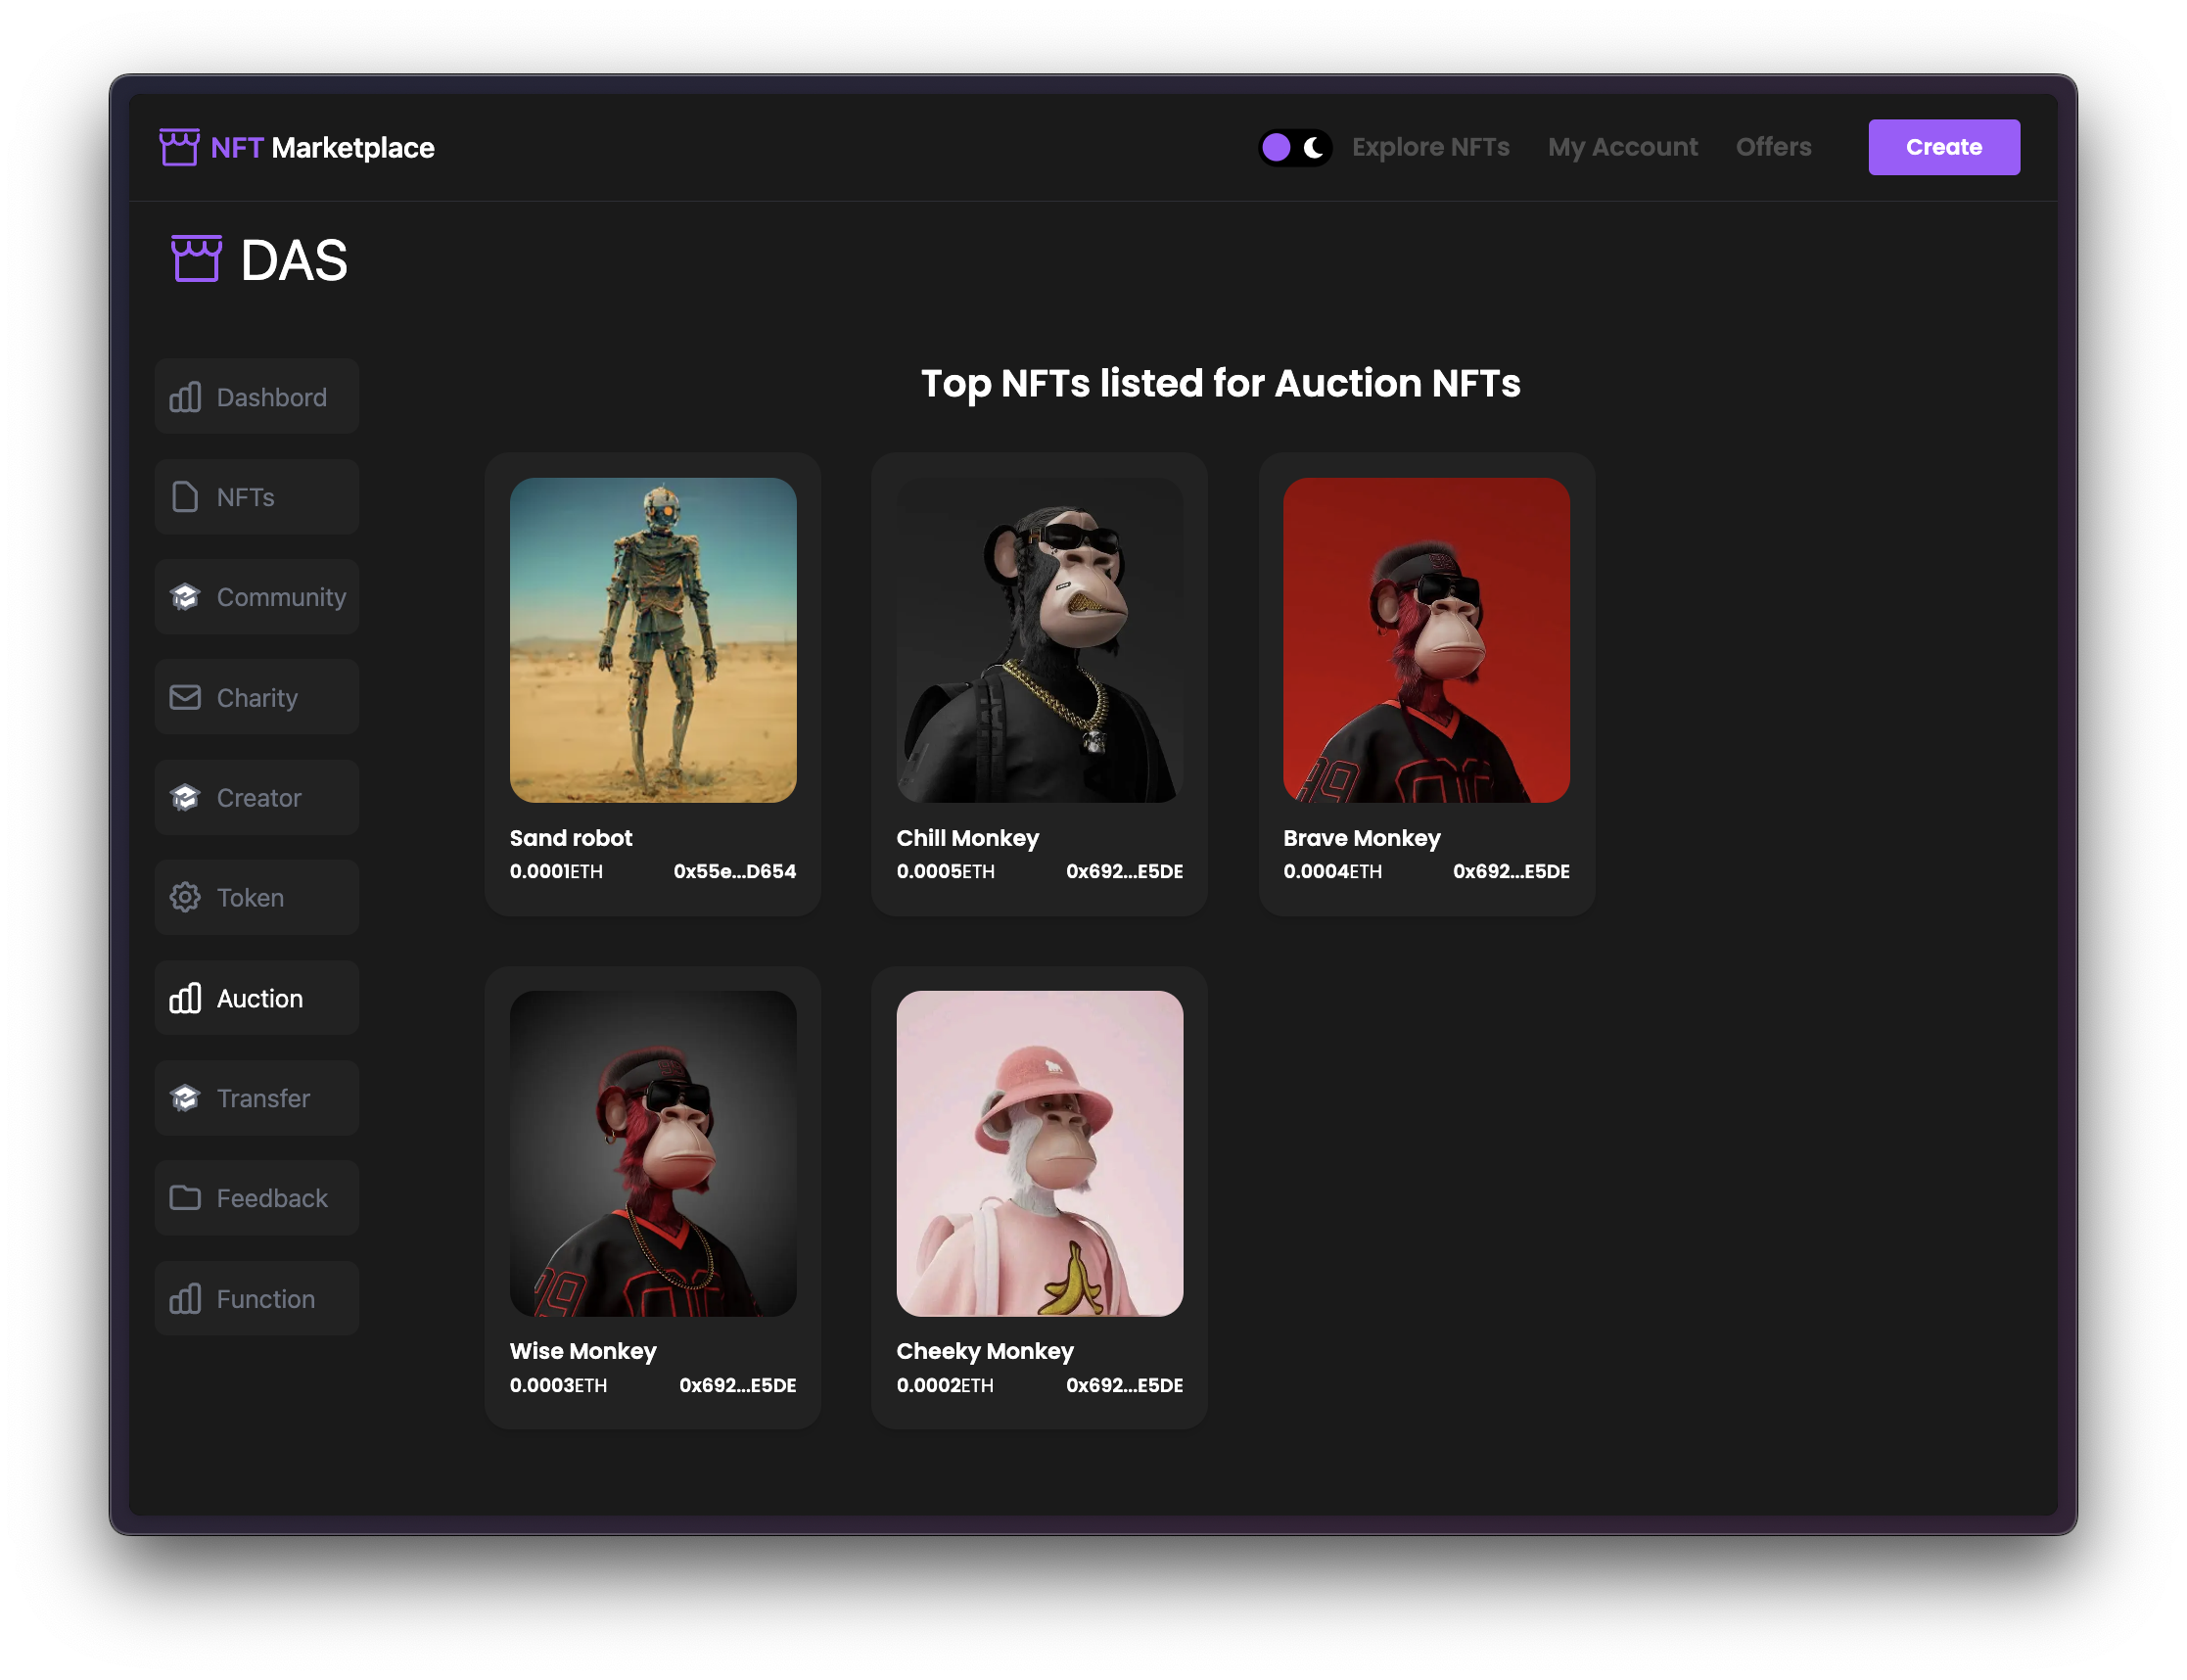
Task: Click the NFT Marketplace storefront logo icon
Action: [x=179, y=147]
